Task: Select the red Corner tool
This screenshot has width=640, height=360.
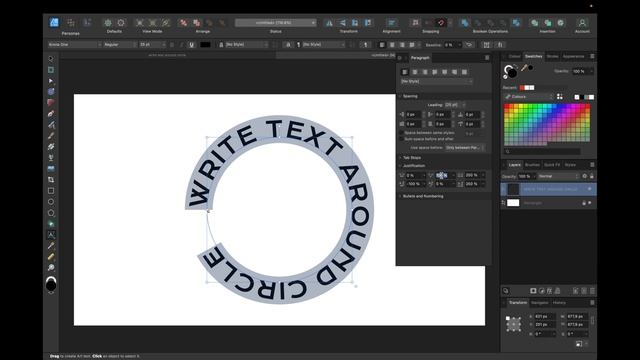Action: coord(51,103)
